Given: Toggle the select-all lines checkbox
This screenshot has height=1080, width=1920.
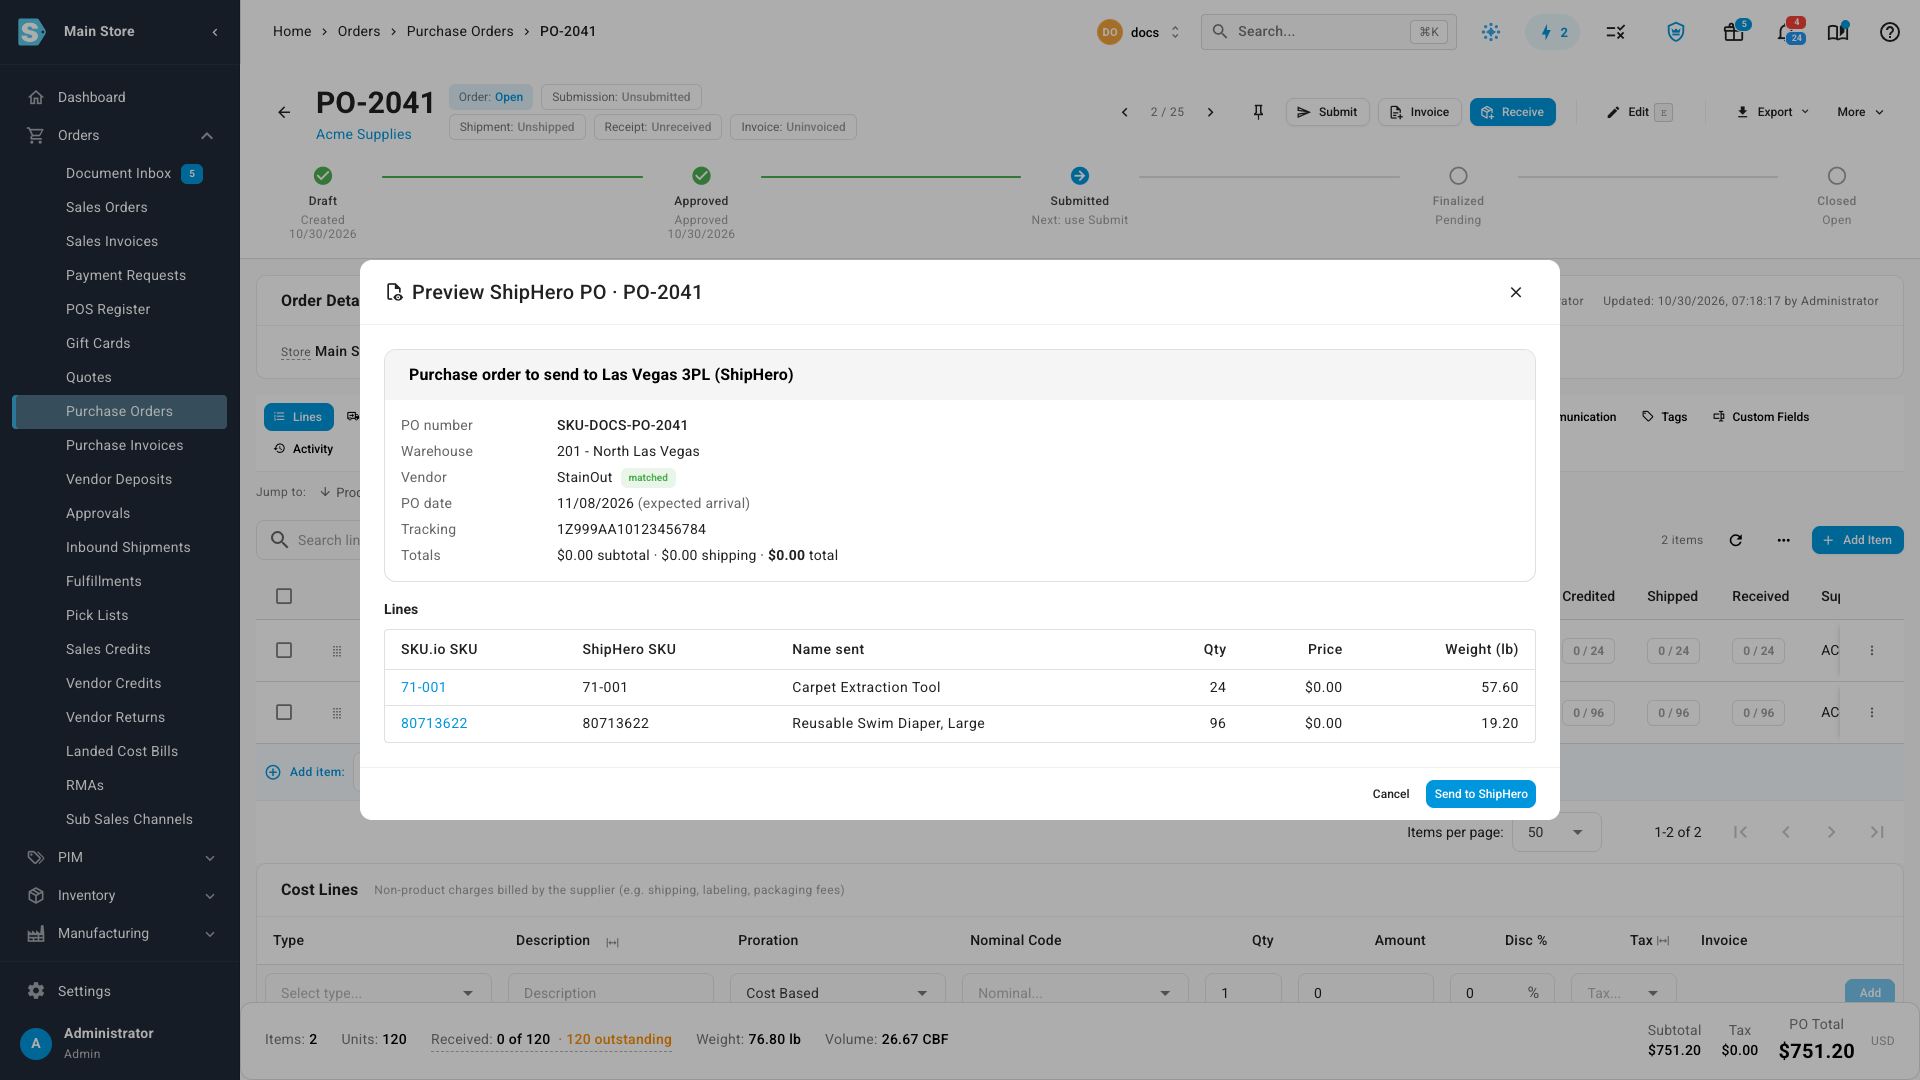Looking at the screenshot, I should (x=284, y=596).
